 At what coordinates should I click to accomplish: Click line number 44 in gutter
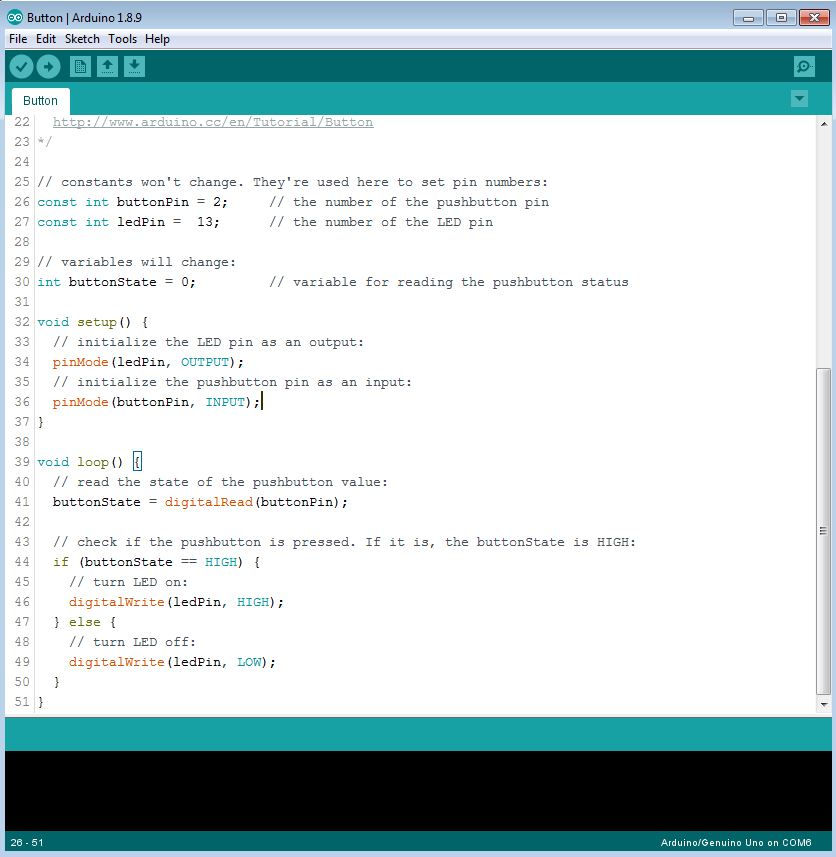22,562
